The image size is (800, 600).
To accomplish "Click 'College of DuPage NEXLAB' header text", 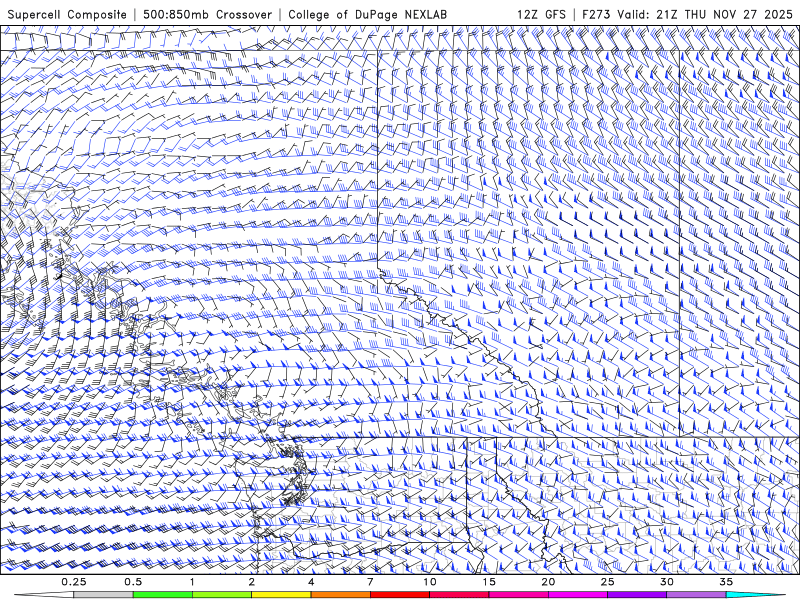I will click(367, 15).
